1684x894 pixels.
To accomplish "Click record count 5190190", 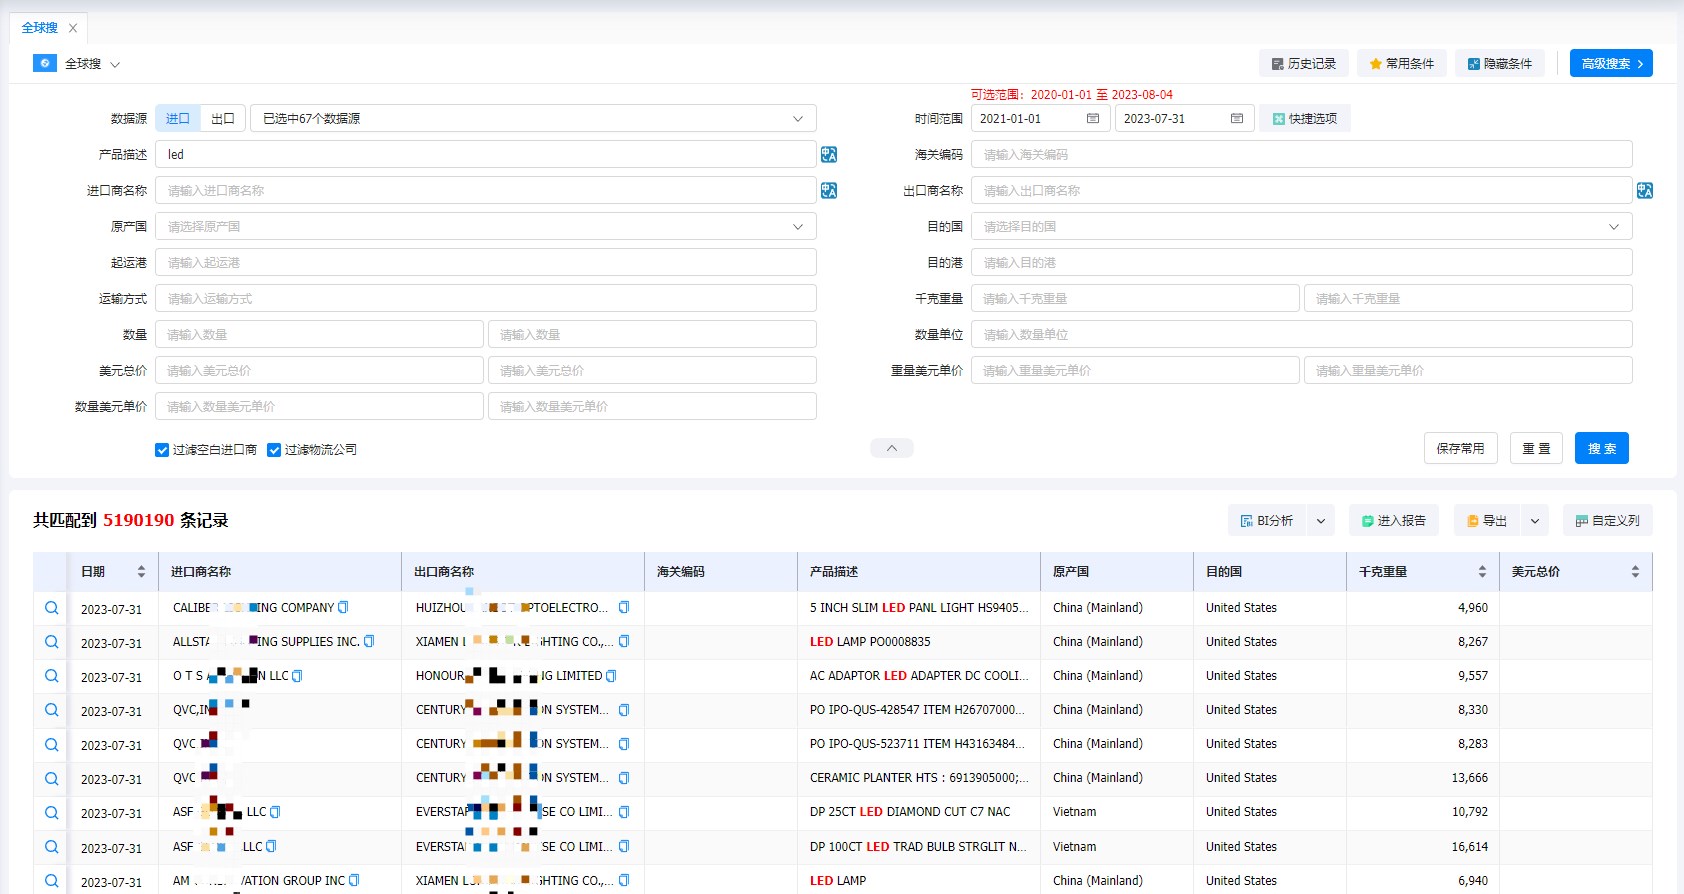I will [x=139, y=520].
